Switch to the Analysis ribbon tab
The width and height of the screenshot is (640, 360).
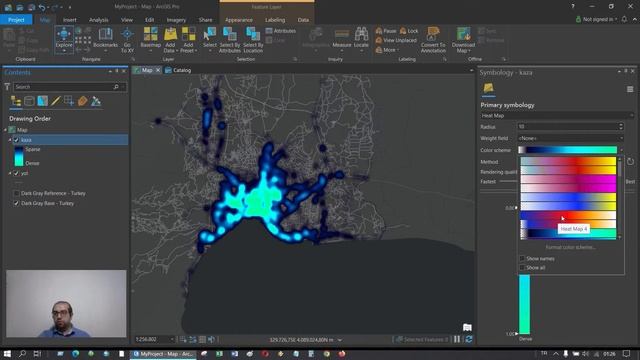(x=98, y=20)
